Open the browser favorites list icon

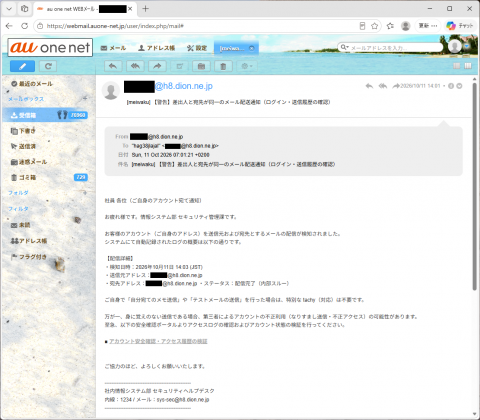pyautogui.click(x=390, y=26)
